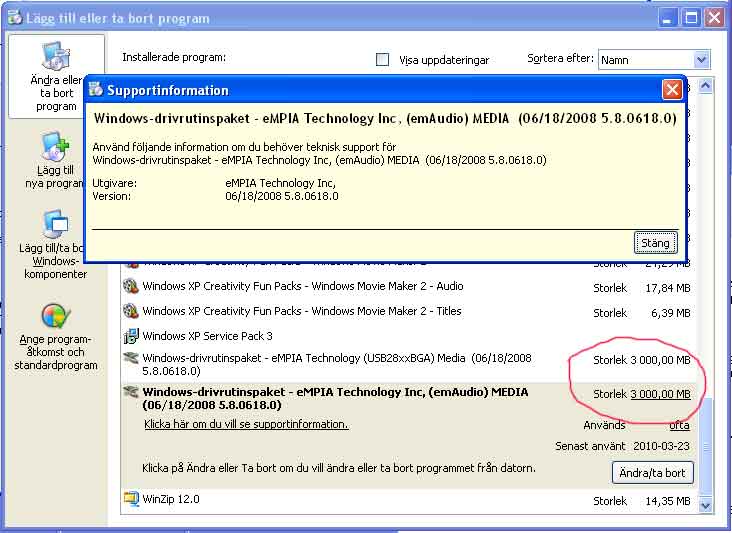
Task: Click Supportinformation dialog title icon
Action: [96, 89]
